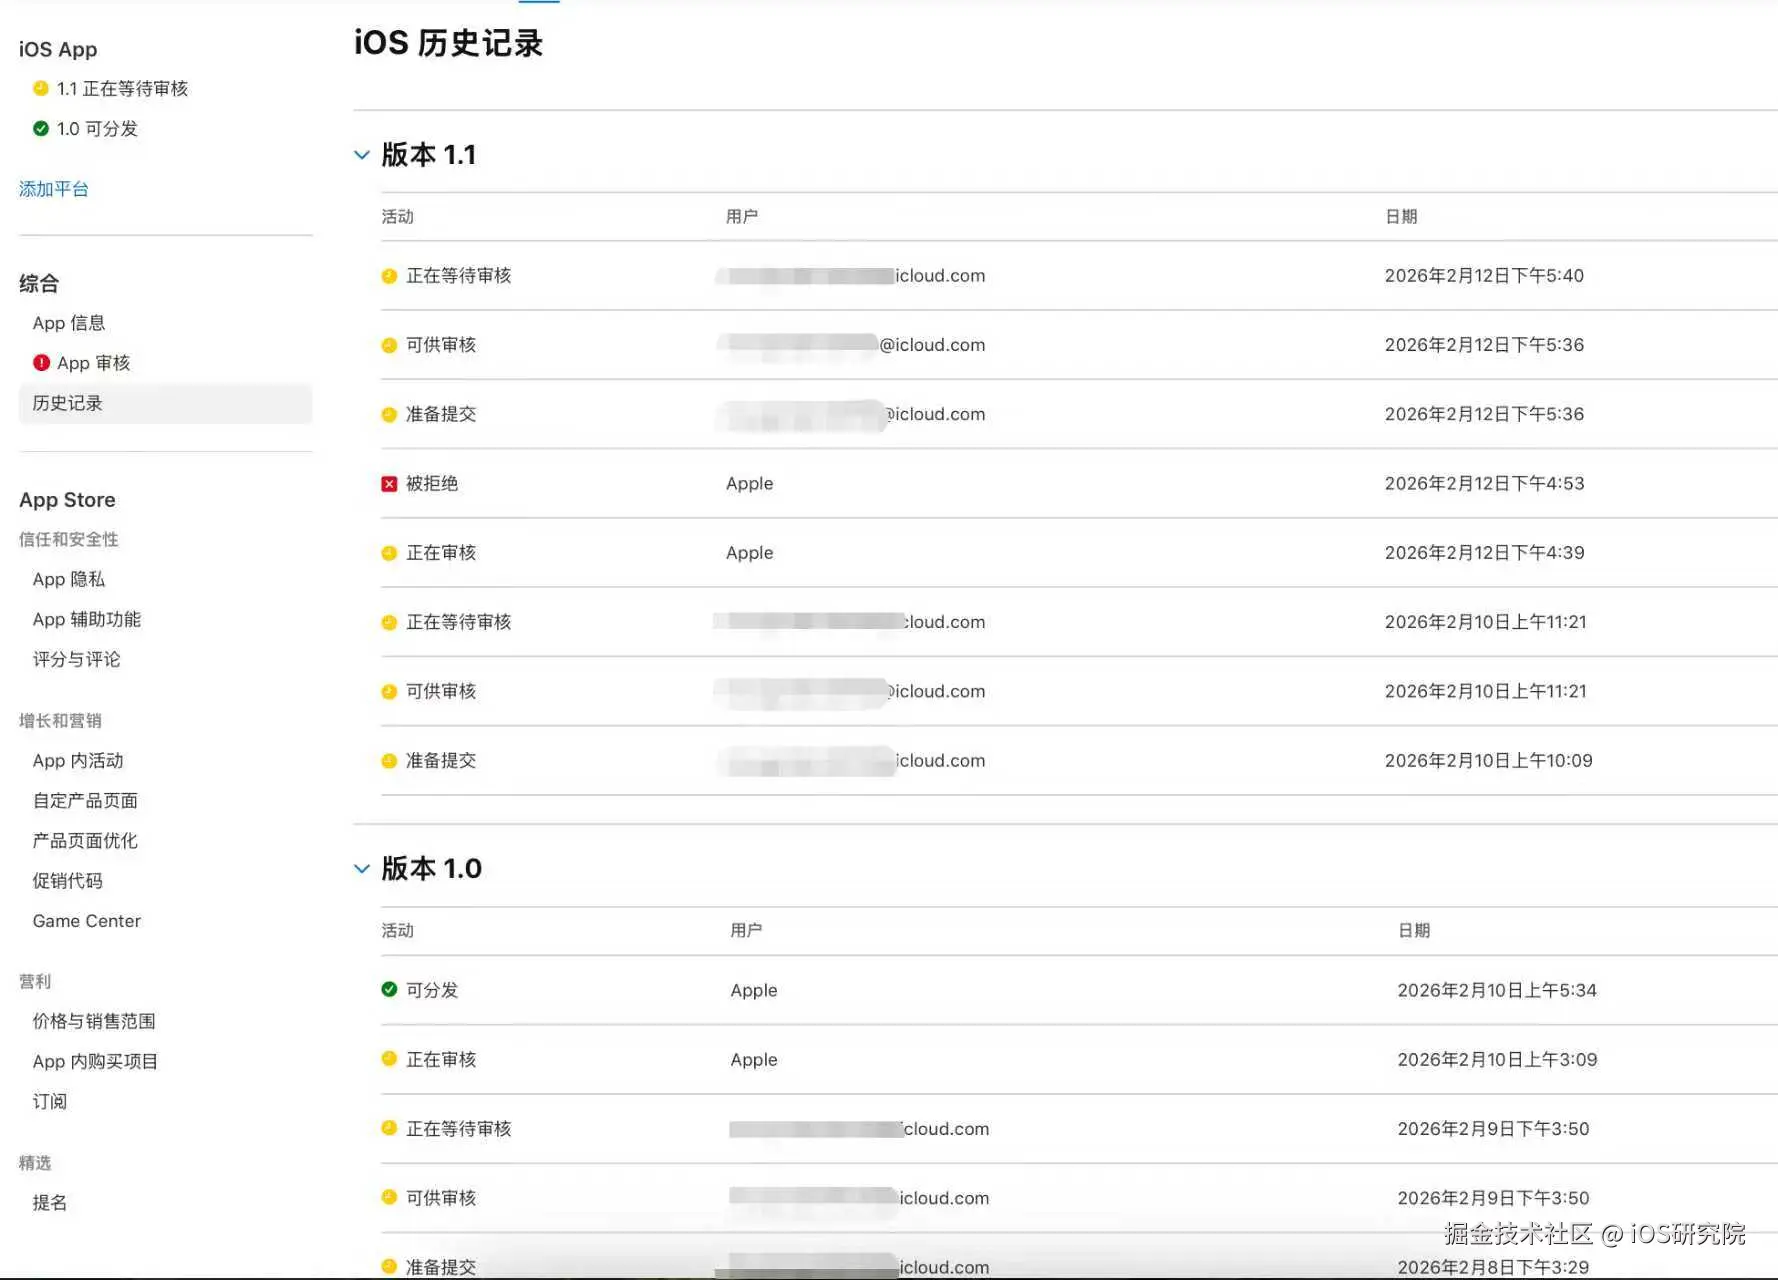The height and width of the screenshot is (1280, 1778).
Task: Go to App 内购买项目
Action: (95, 1061)
